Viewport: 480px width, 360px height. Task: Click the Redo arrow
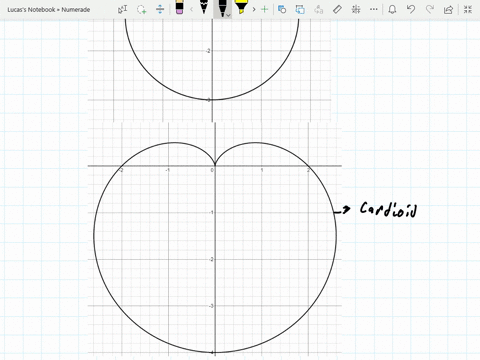point(430,9)
